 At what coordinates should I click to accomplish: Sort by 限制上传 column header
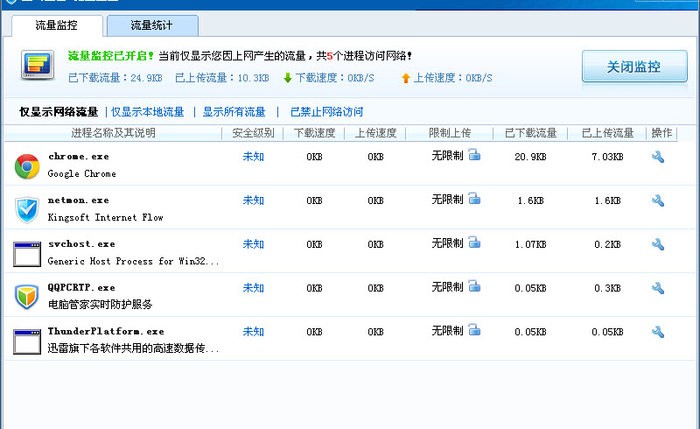pyautogui.click(x=450, y=133)
